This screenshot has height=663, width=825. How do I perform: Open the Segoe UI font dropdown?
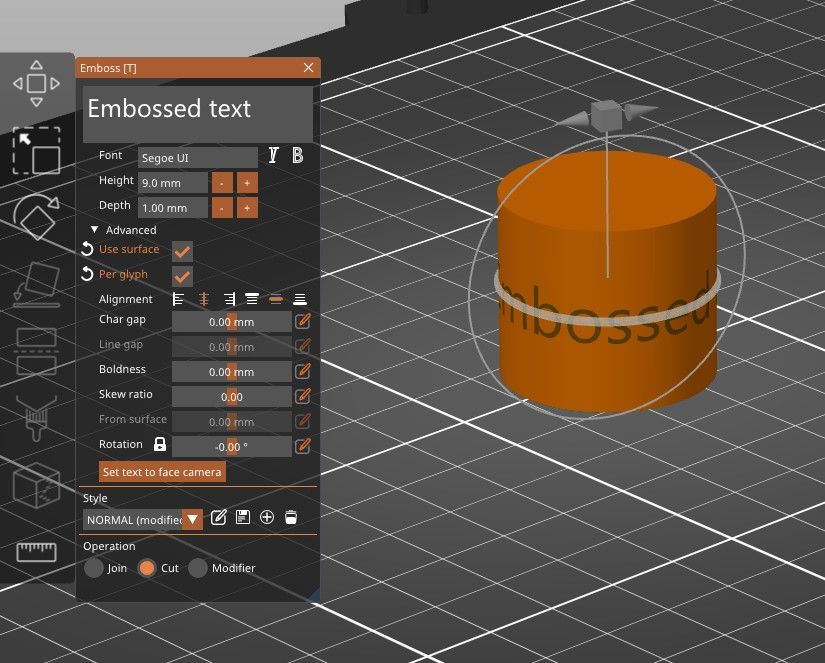click(x=198, y=157)
